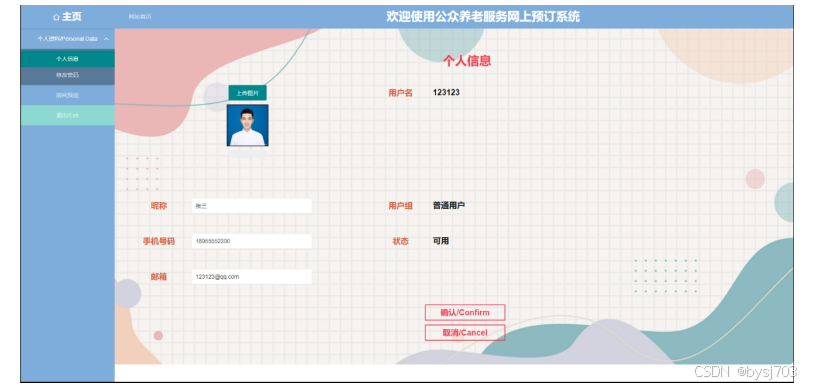Image resolution: width=816 pixels, height=387 pixels.
Task: Focus the 邮箱 email input field
Action: click(251, 277)
